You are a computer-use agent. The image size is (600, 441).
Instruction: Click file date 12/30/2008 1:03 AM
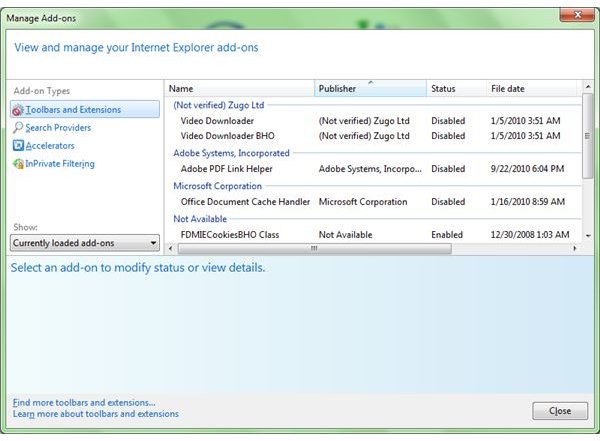[x=530, y=234]
